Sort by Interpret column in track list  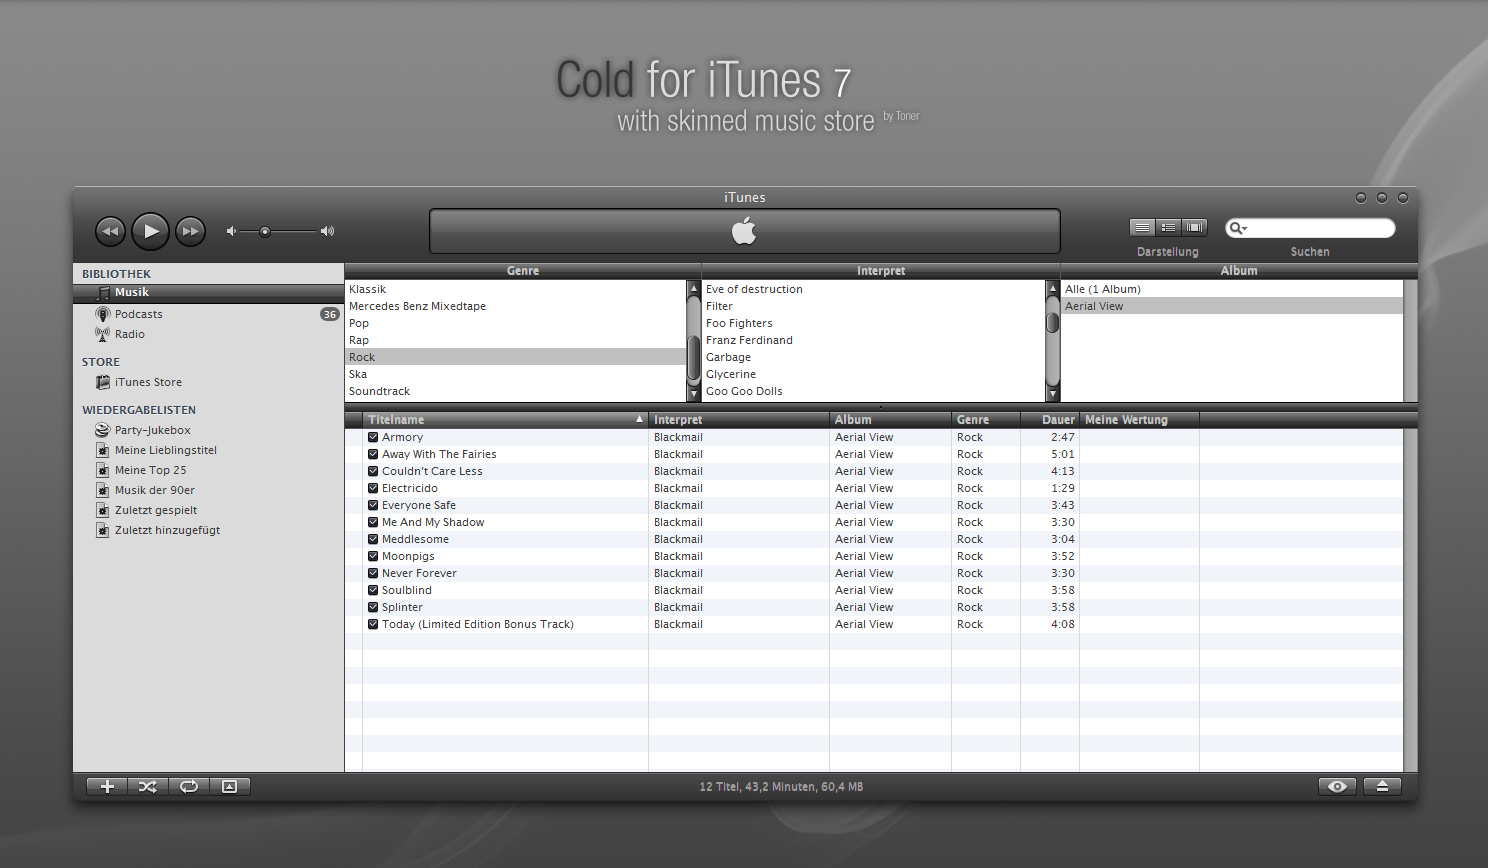pyautogui.click(x=739, y=420)
